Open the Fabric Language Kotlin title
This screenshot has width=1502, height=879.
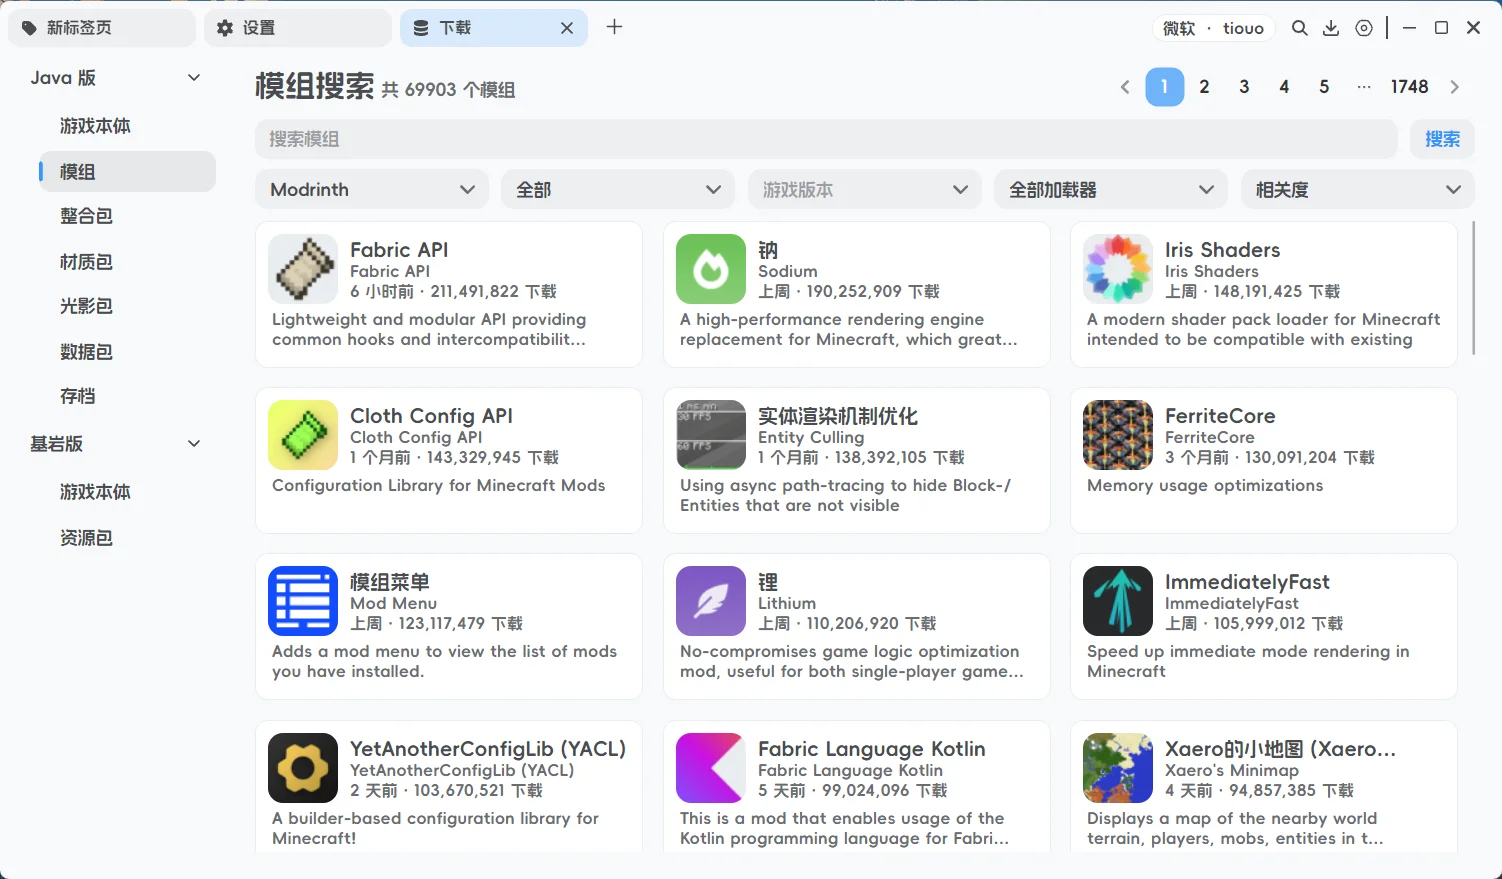point(872,749)
